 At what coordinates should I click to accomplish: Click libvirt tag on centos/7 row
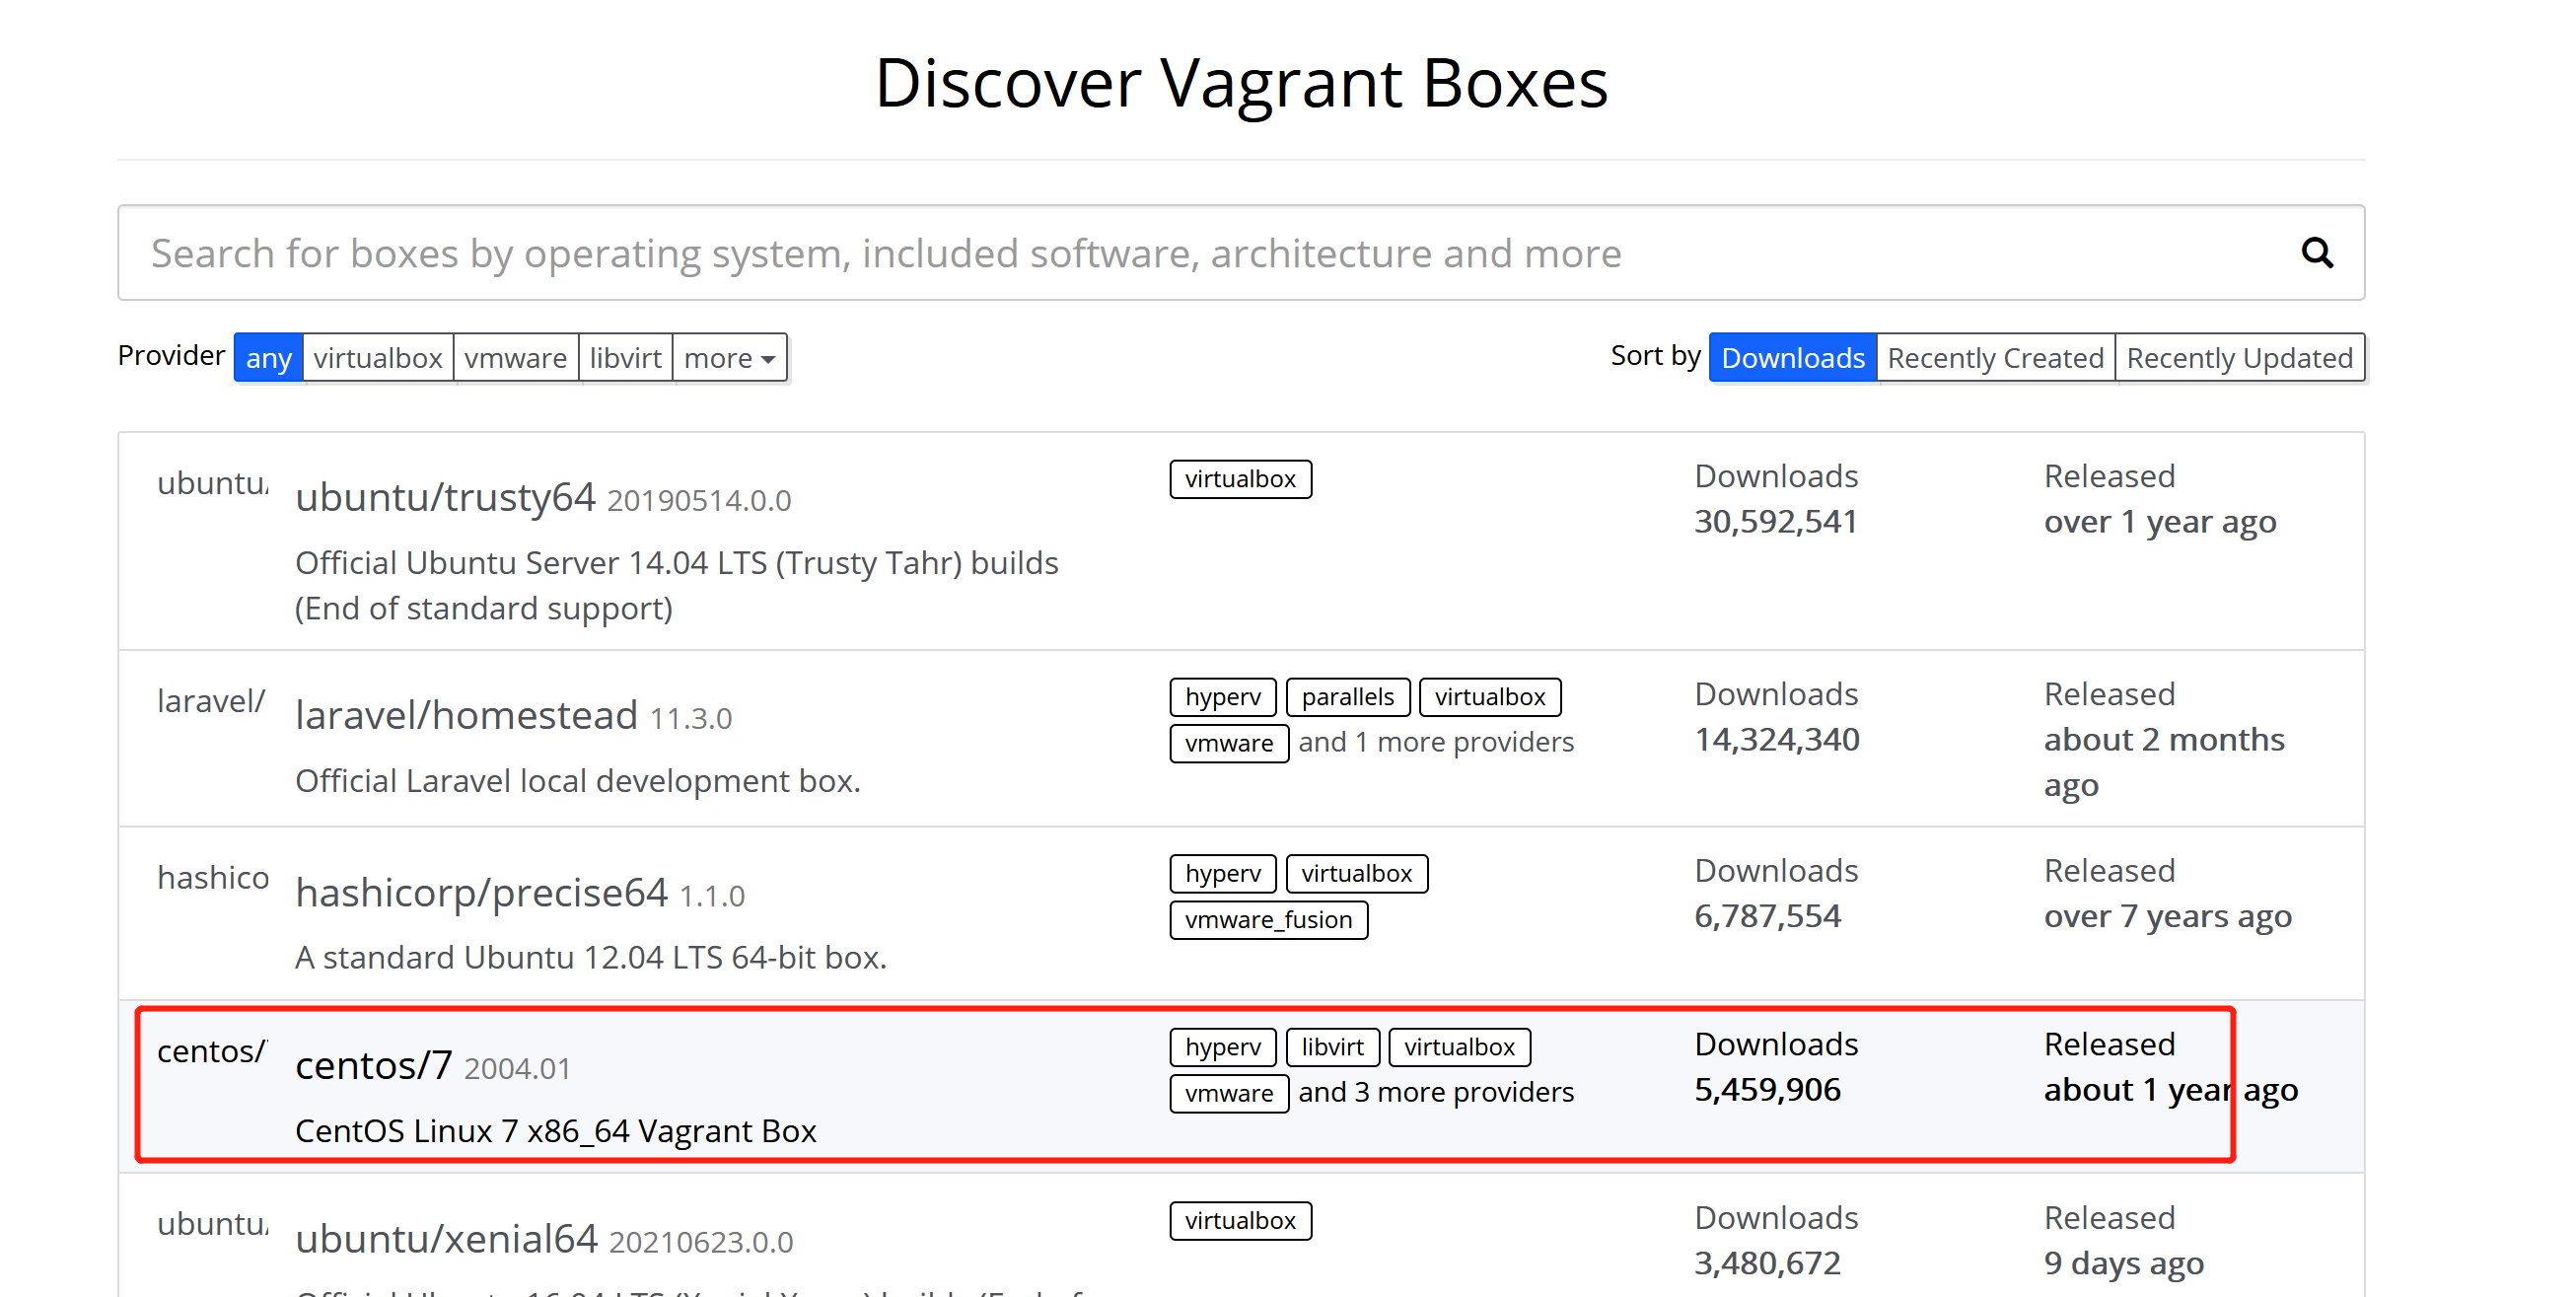[x=1332, y=1047]
